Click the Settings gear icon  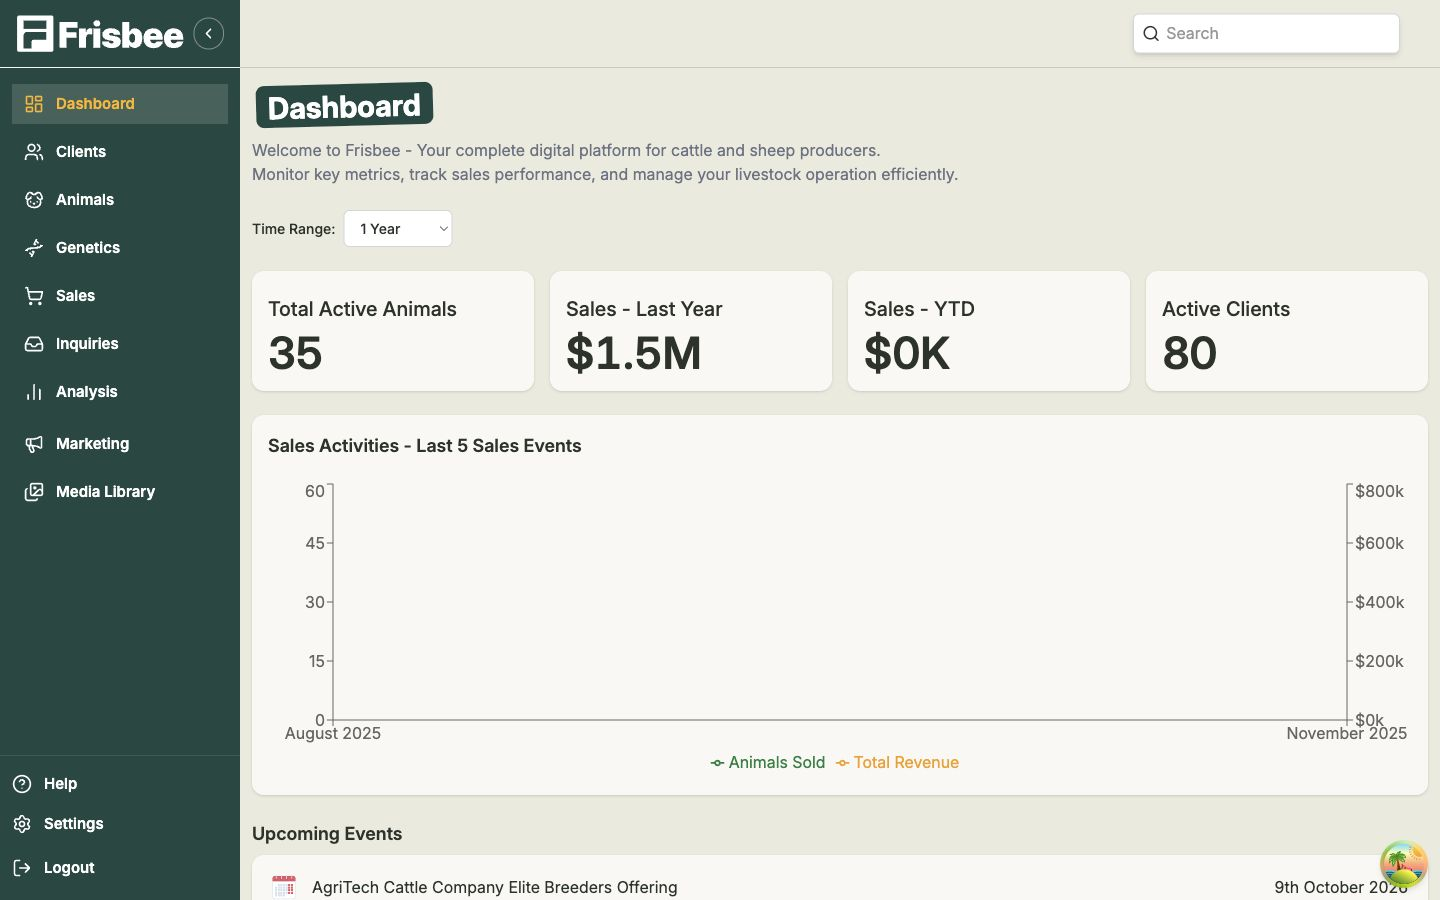(22, 824)
